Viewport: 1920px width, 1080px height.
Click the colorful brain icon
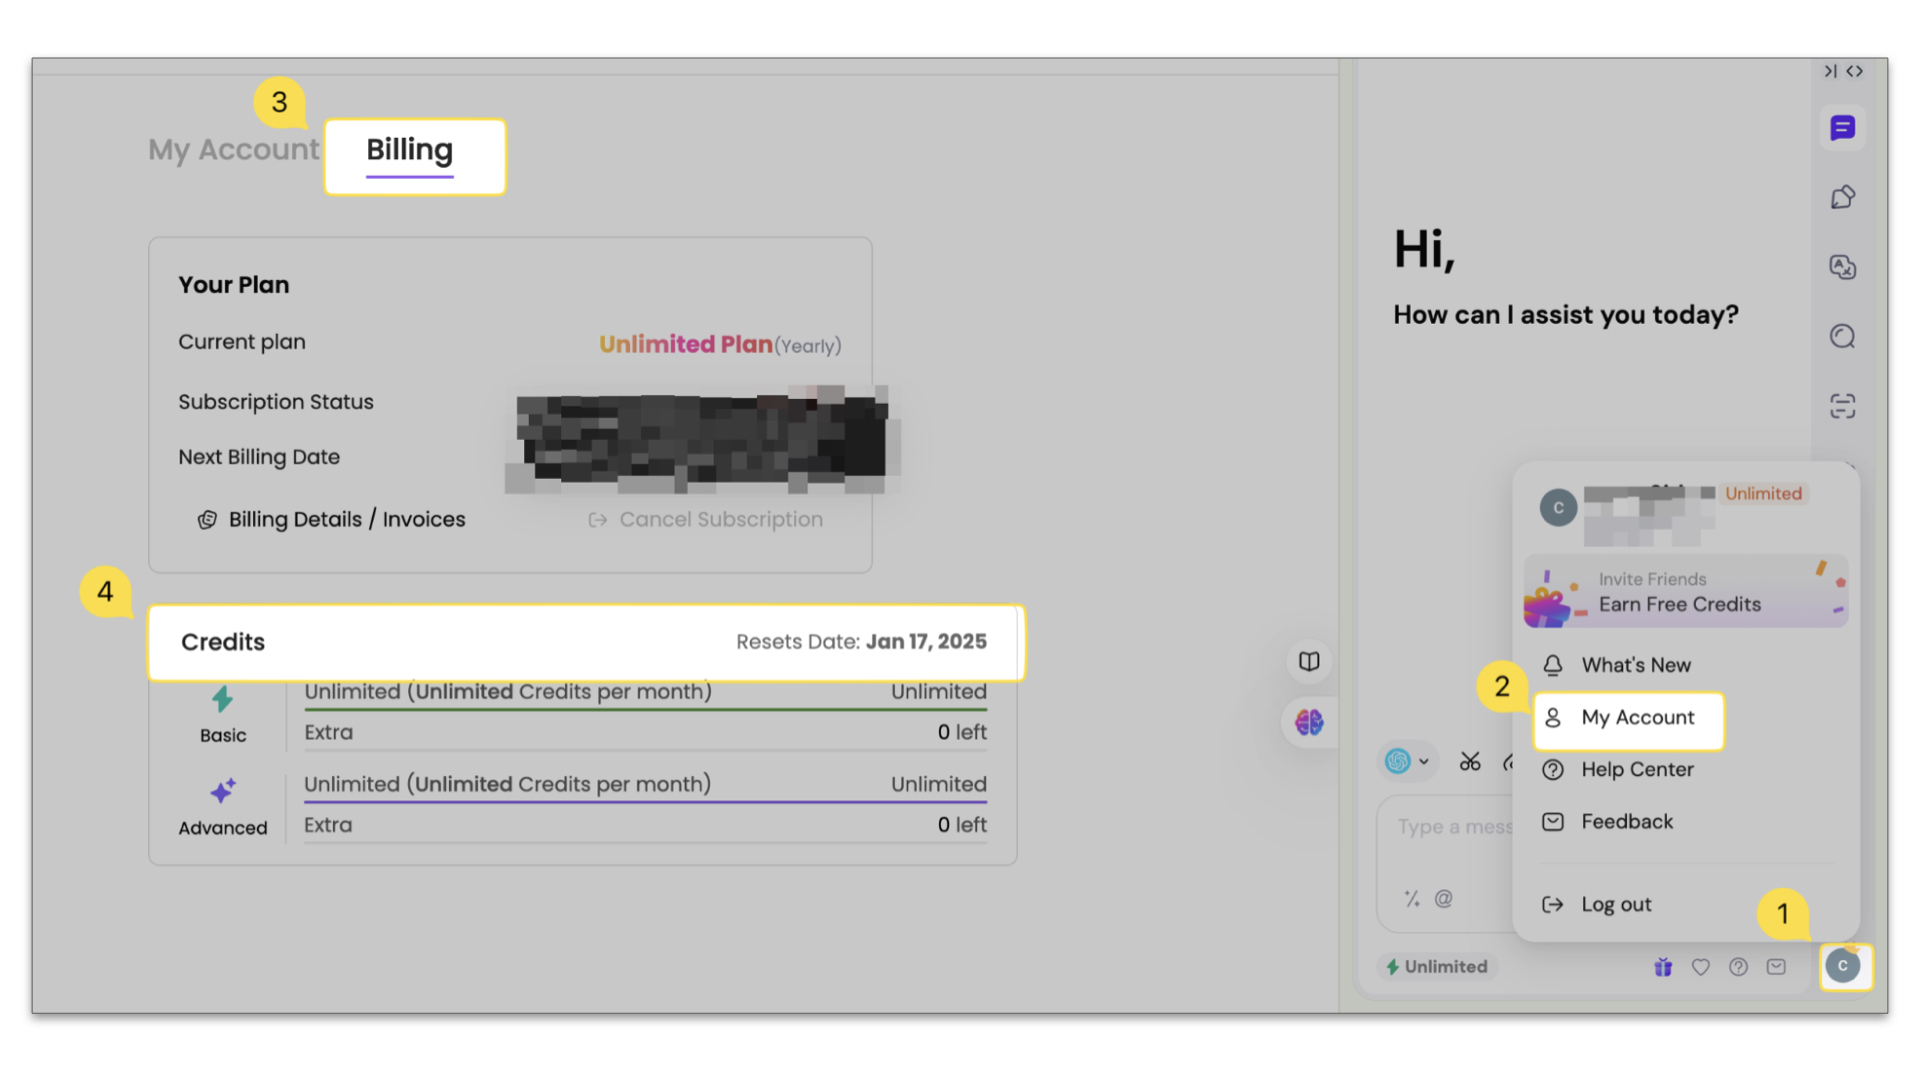1309,722
